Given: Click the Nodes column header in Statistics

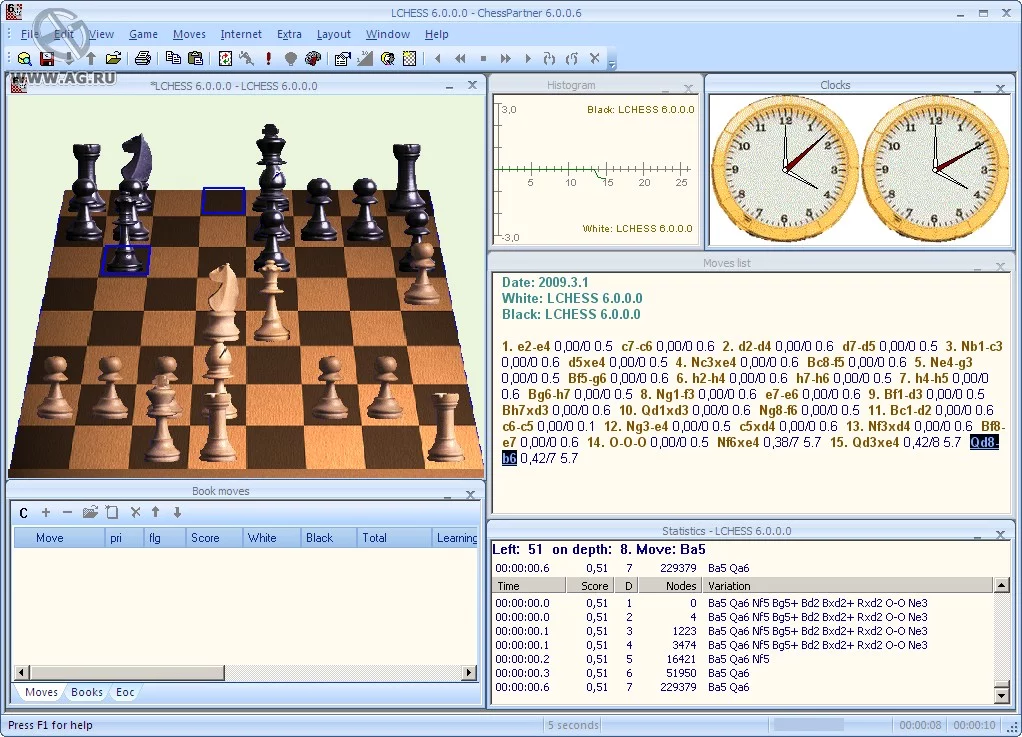Looking at the screenshot, I should (671, 586).
